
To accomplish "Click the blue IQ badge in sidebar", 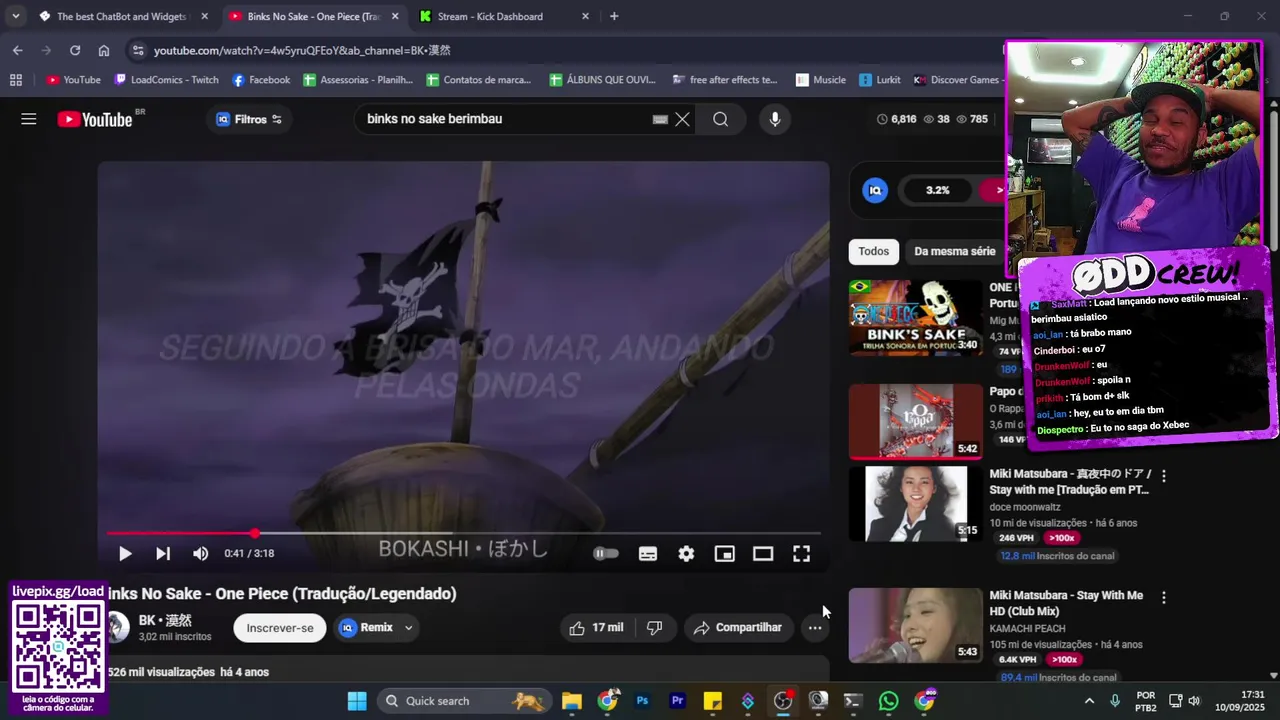I will pyautogui.click(x=875, y=190).
